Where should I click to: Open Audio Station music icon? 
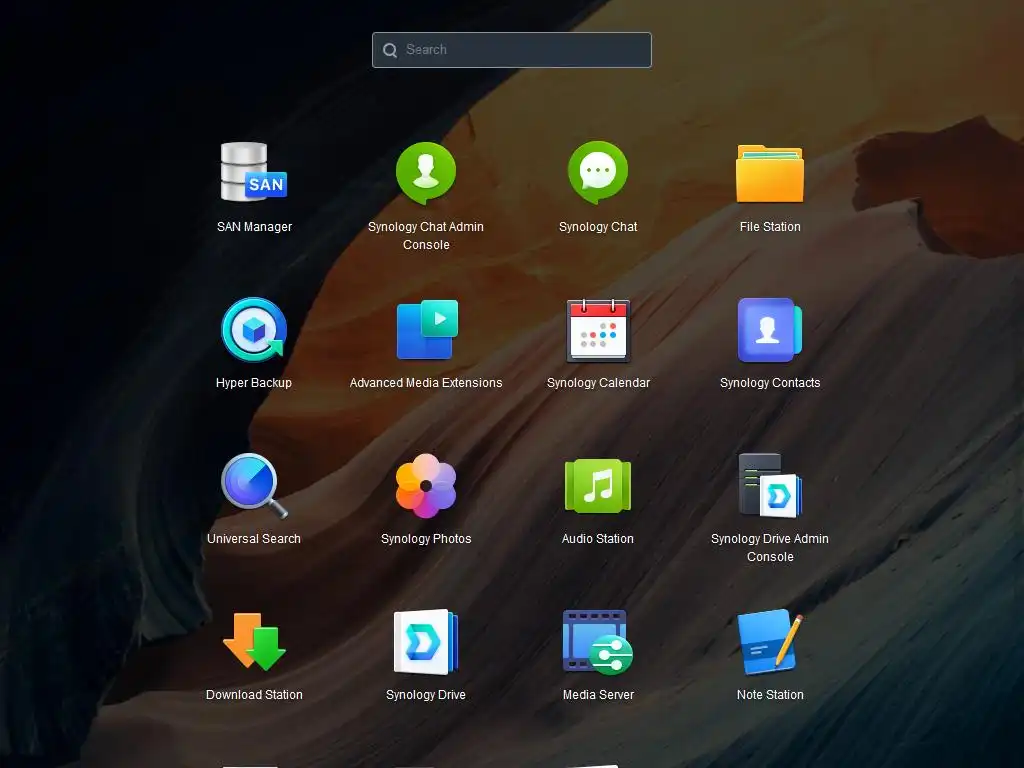598,486
